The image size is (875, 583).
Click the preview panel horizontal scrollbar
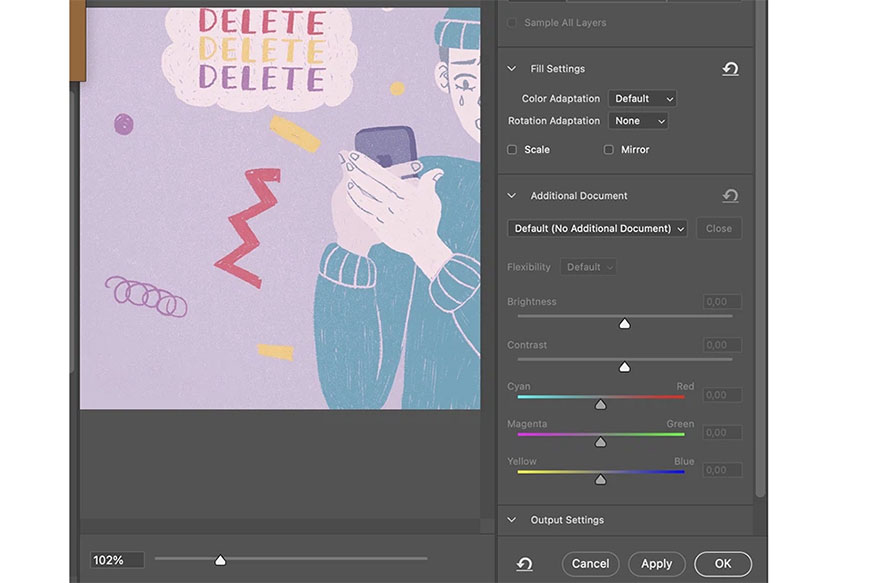[x=280, y=526]
